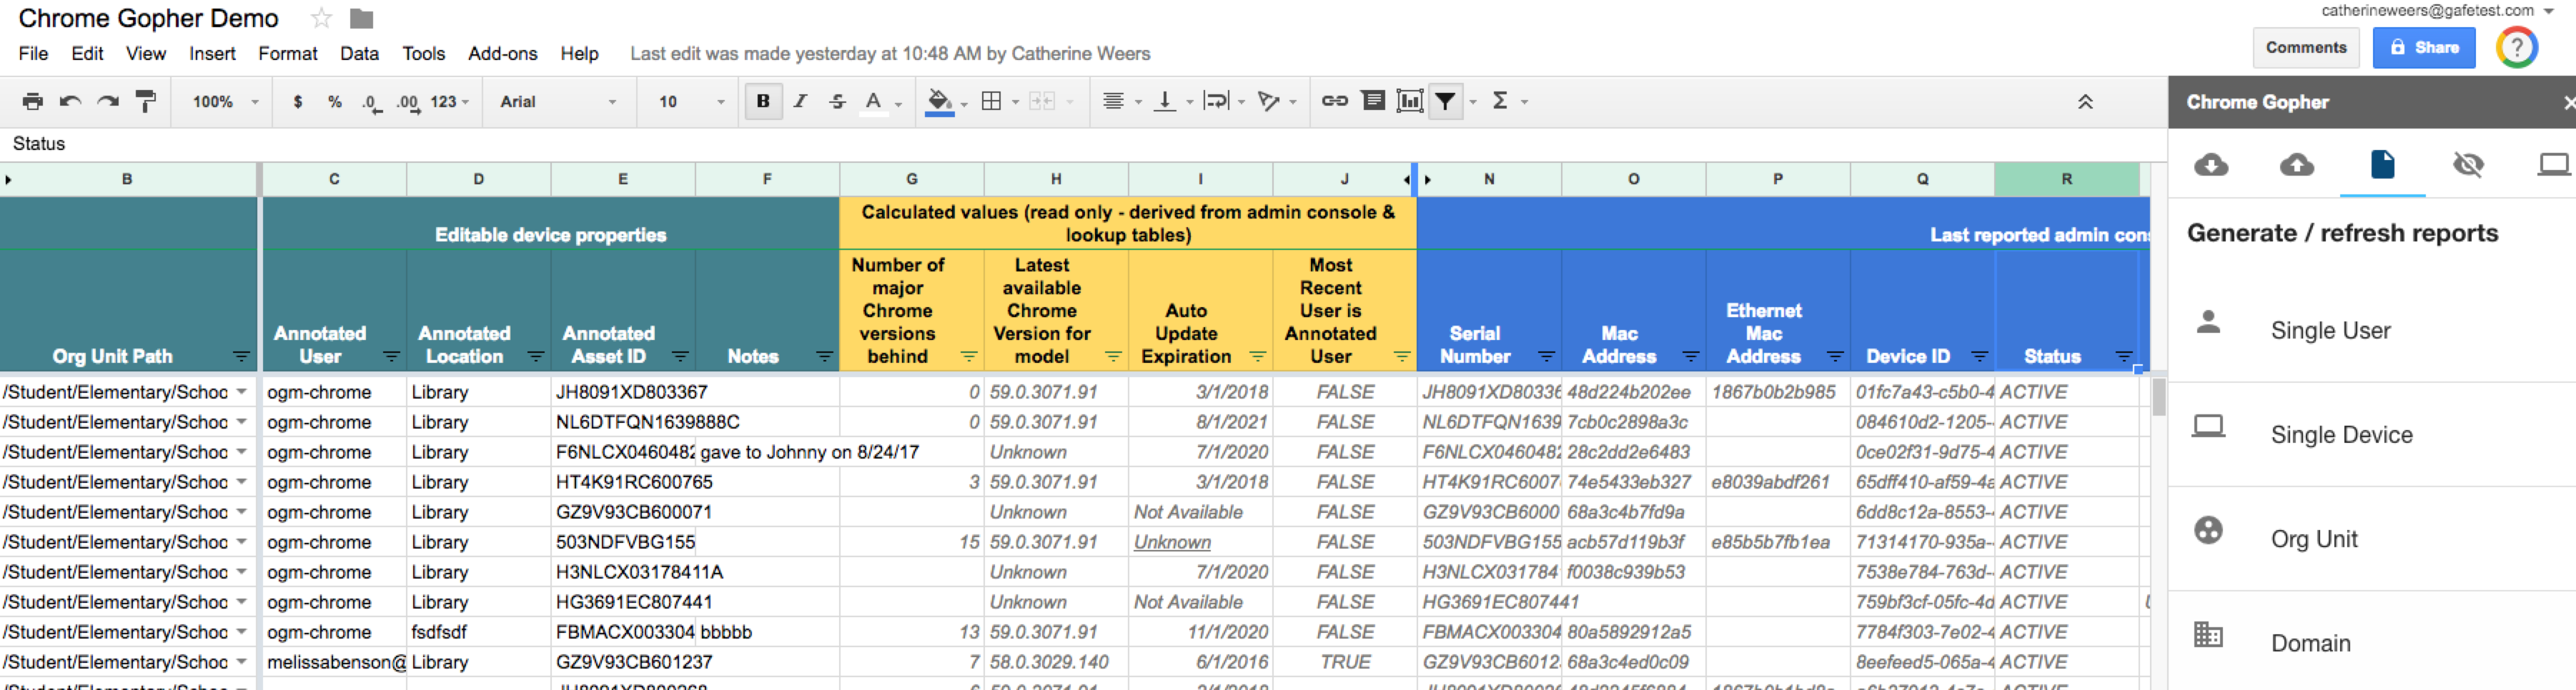Open the Arial font dropdown
The height and width of the screenshot is (690, 2576).
[x=557, y=101]
